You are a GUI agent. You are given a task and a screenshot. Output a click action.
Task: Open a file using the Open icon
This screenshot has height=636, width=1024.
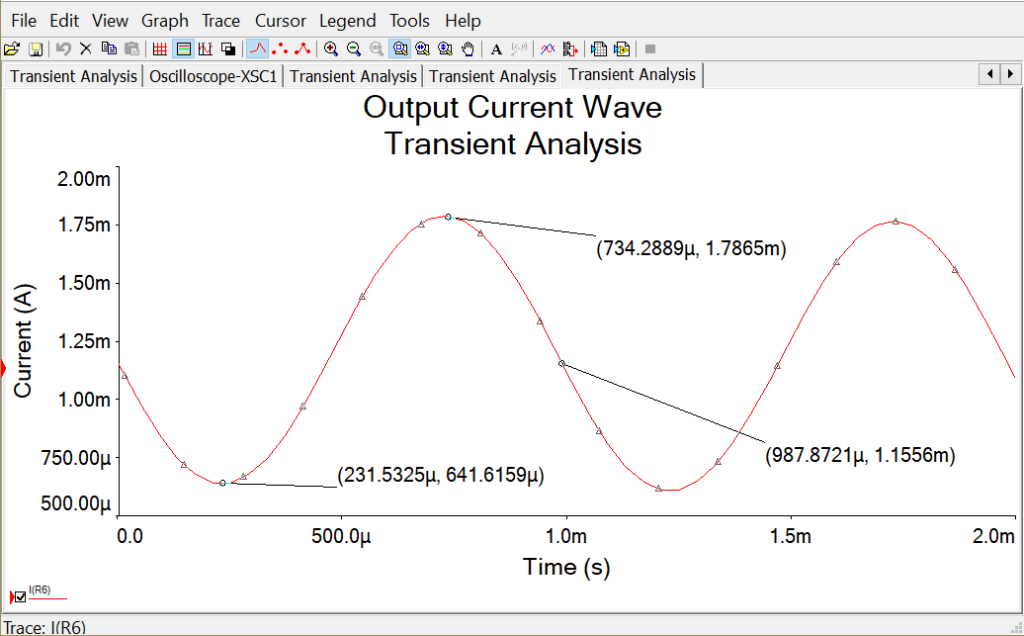pos(13,48)
